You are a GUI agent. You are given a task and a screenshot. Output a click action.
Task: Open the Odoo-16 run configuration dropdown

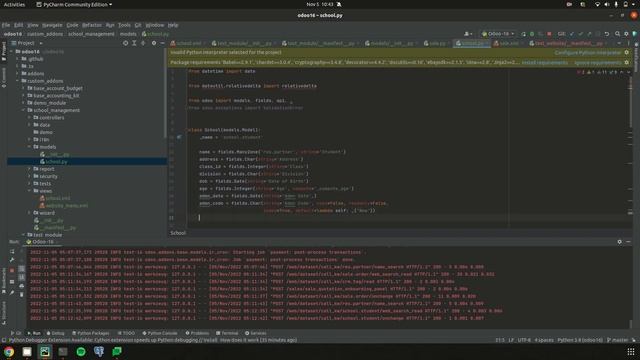498,34
